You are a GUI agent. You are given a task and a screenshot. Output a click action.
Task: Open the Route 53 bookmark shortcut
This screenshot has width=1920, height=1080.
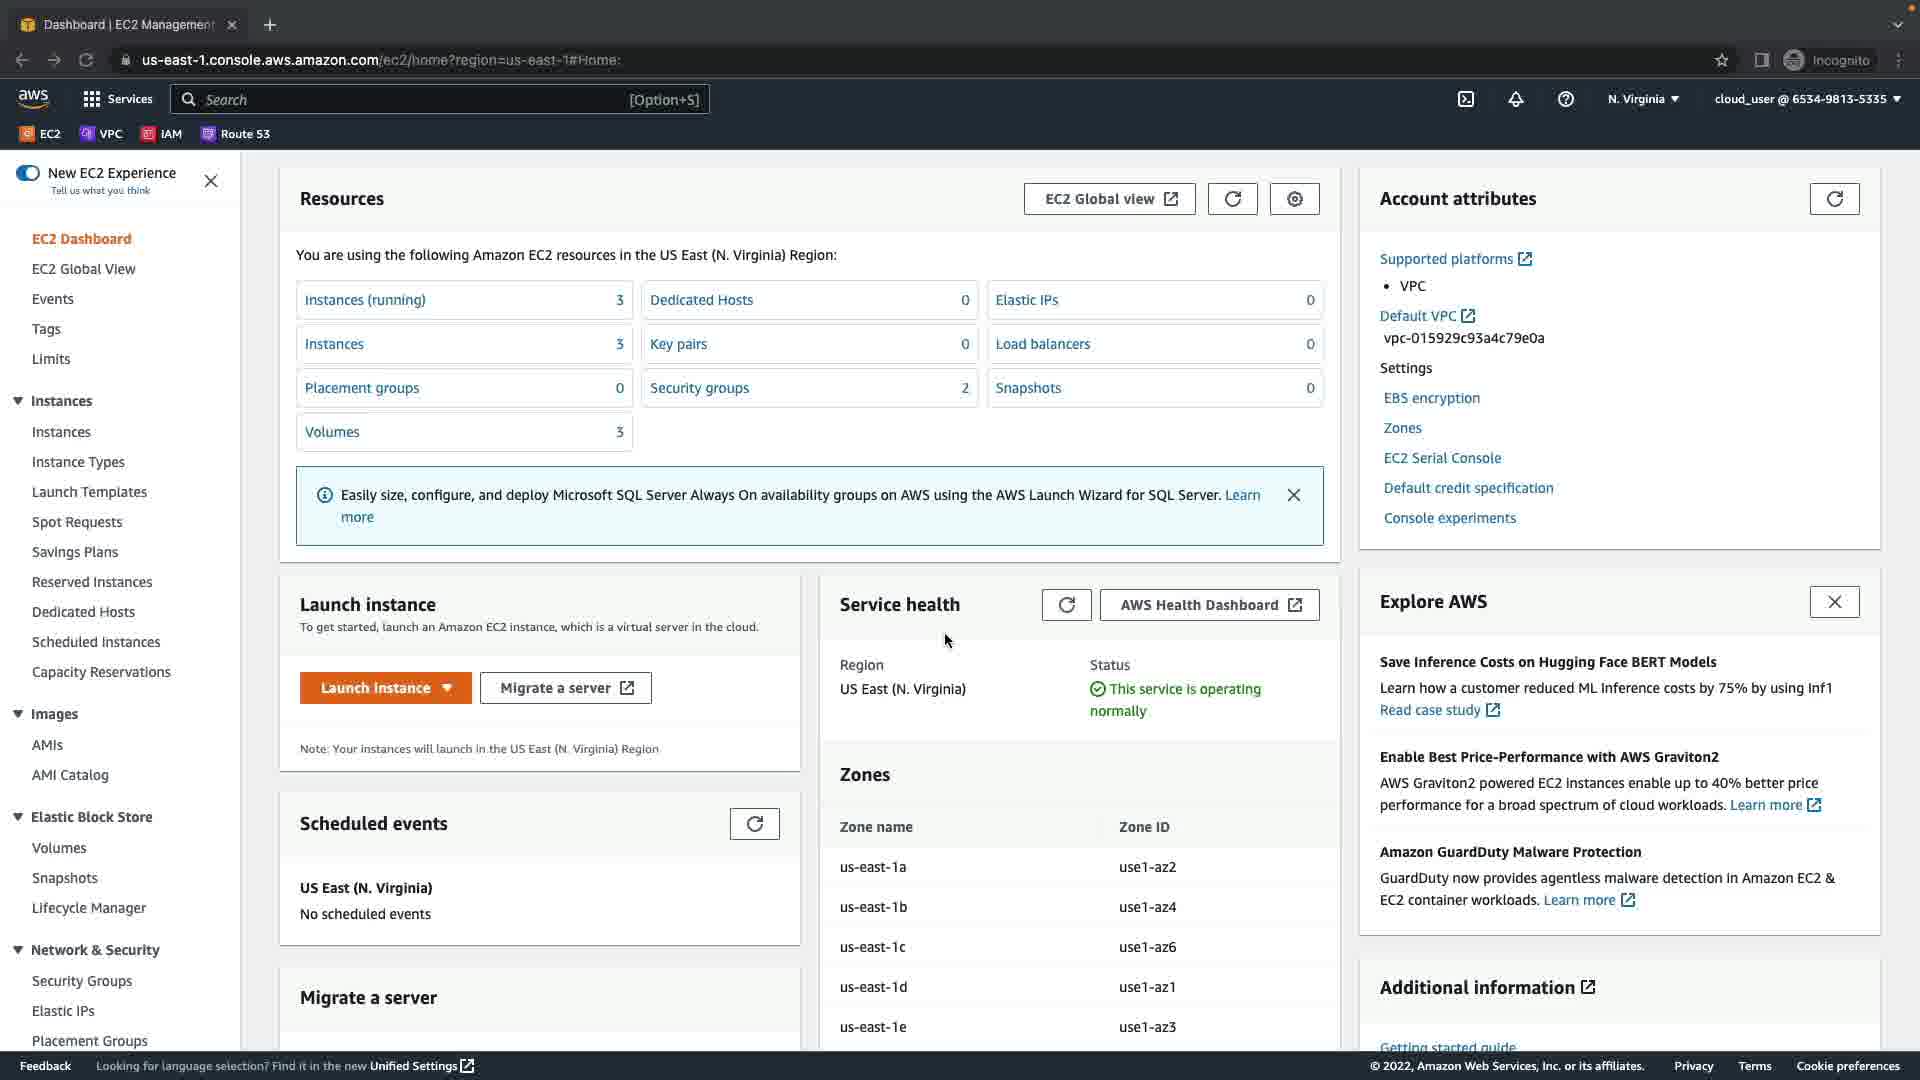pyautogui.click(x=236, y=134)
